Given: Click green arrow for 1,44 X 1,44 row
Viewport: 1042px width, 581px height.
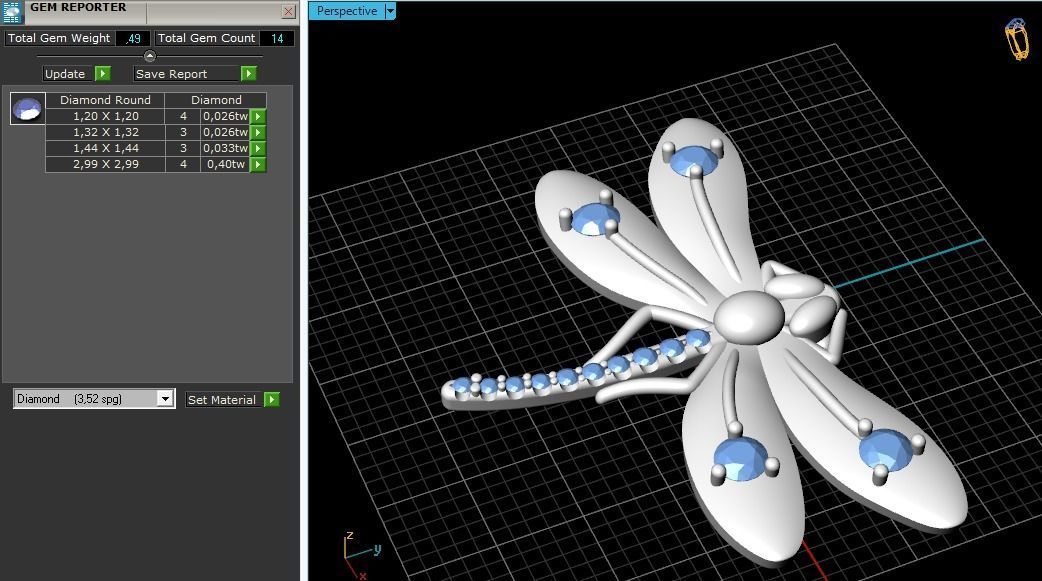Looking at the screenshot, I should pos(258,148).
